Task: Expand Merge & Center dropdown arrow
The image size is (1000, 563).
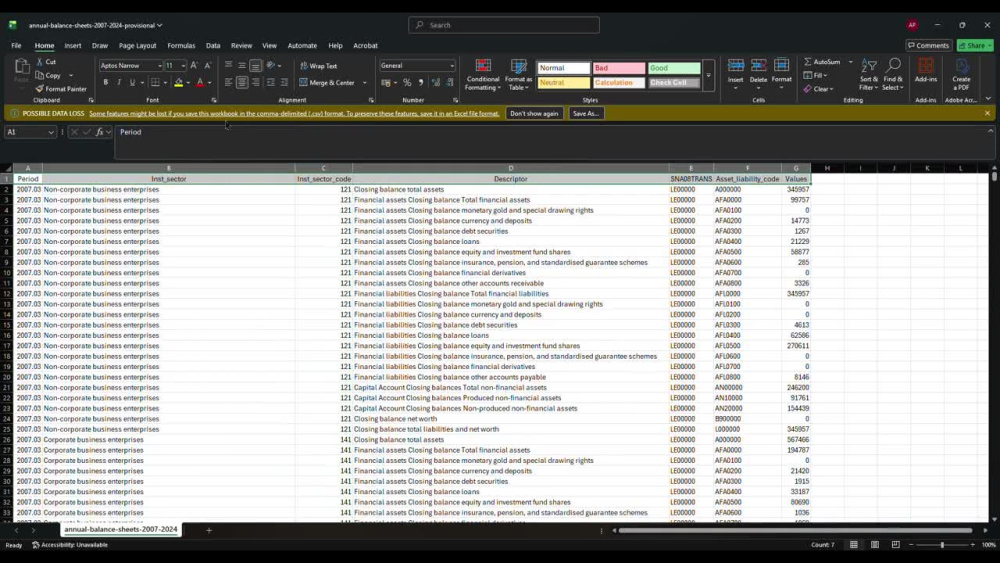Action: pos(365,83)
